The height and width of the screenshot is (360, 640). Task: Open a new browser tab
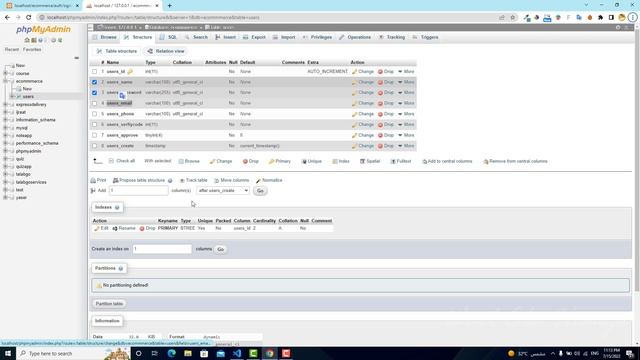(x=169, y=6)
